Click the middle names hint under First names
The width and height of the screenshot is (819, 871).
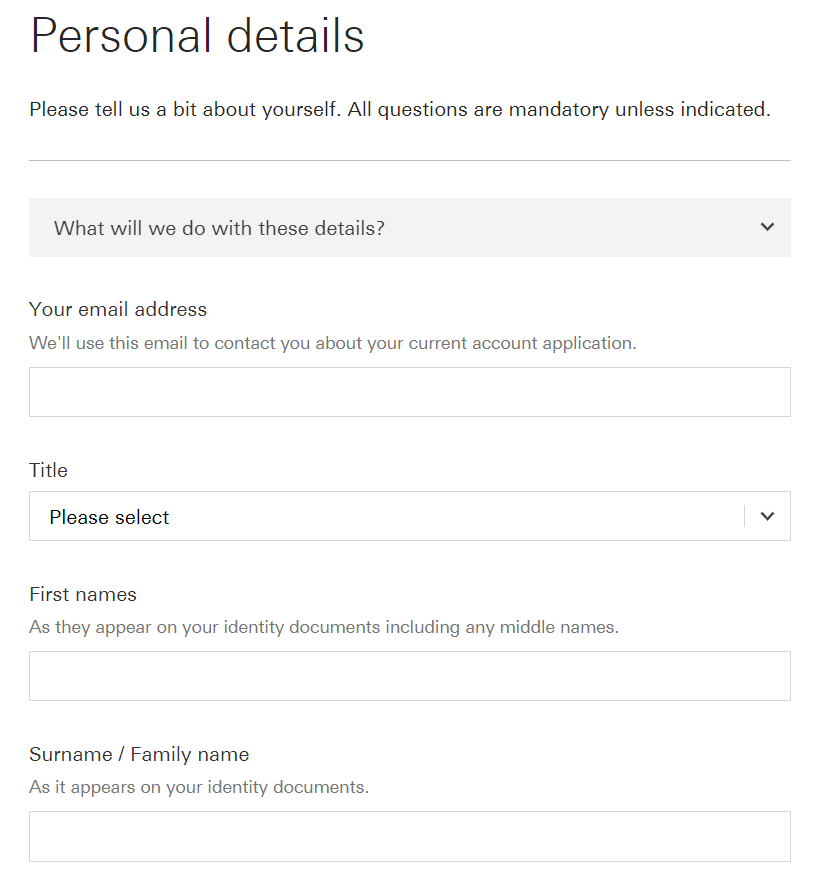(324, 628)
